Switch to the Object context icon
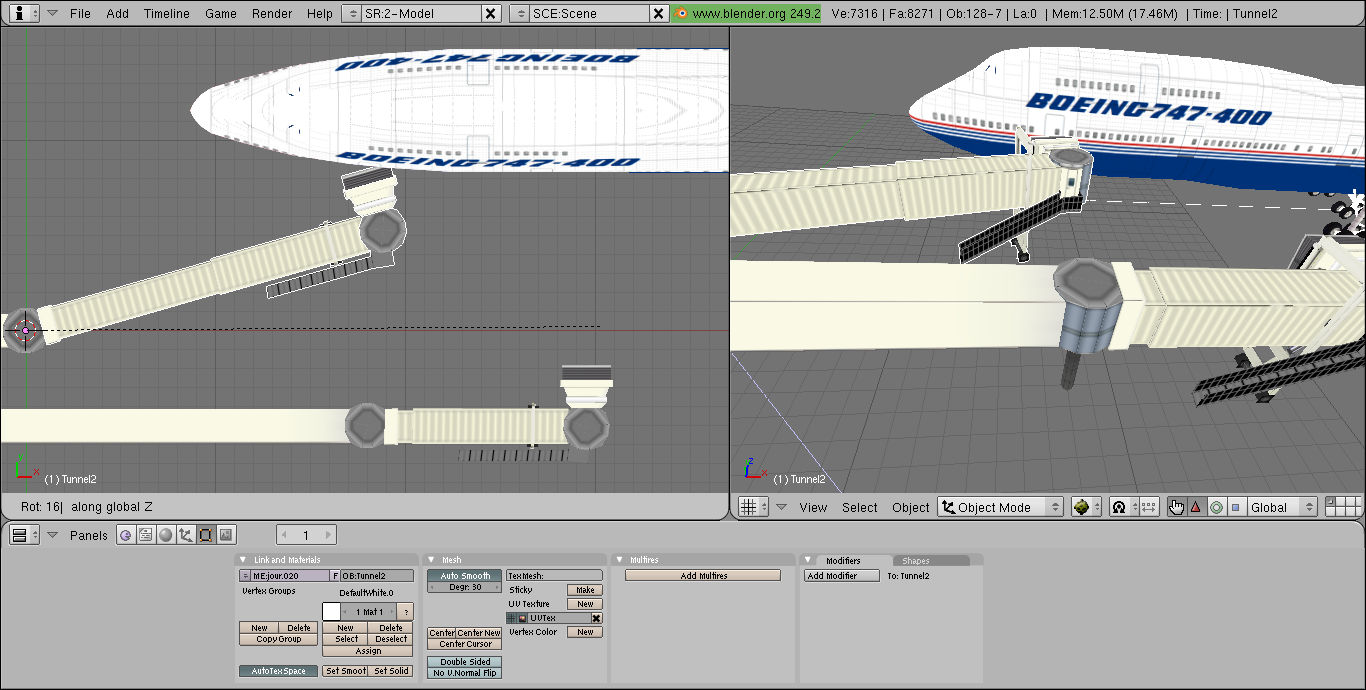Image resolution: width=1366 pixels, height=690 pixels. pos(186,535)
